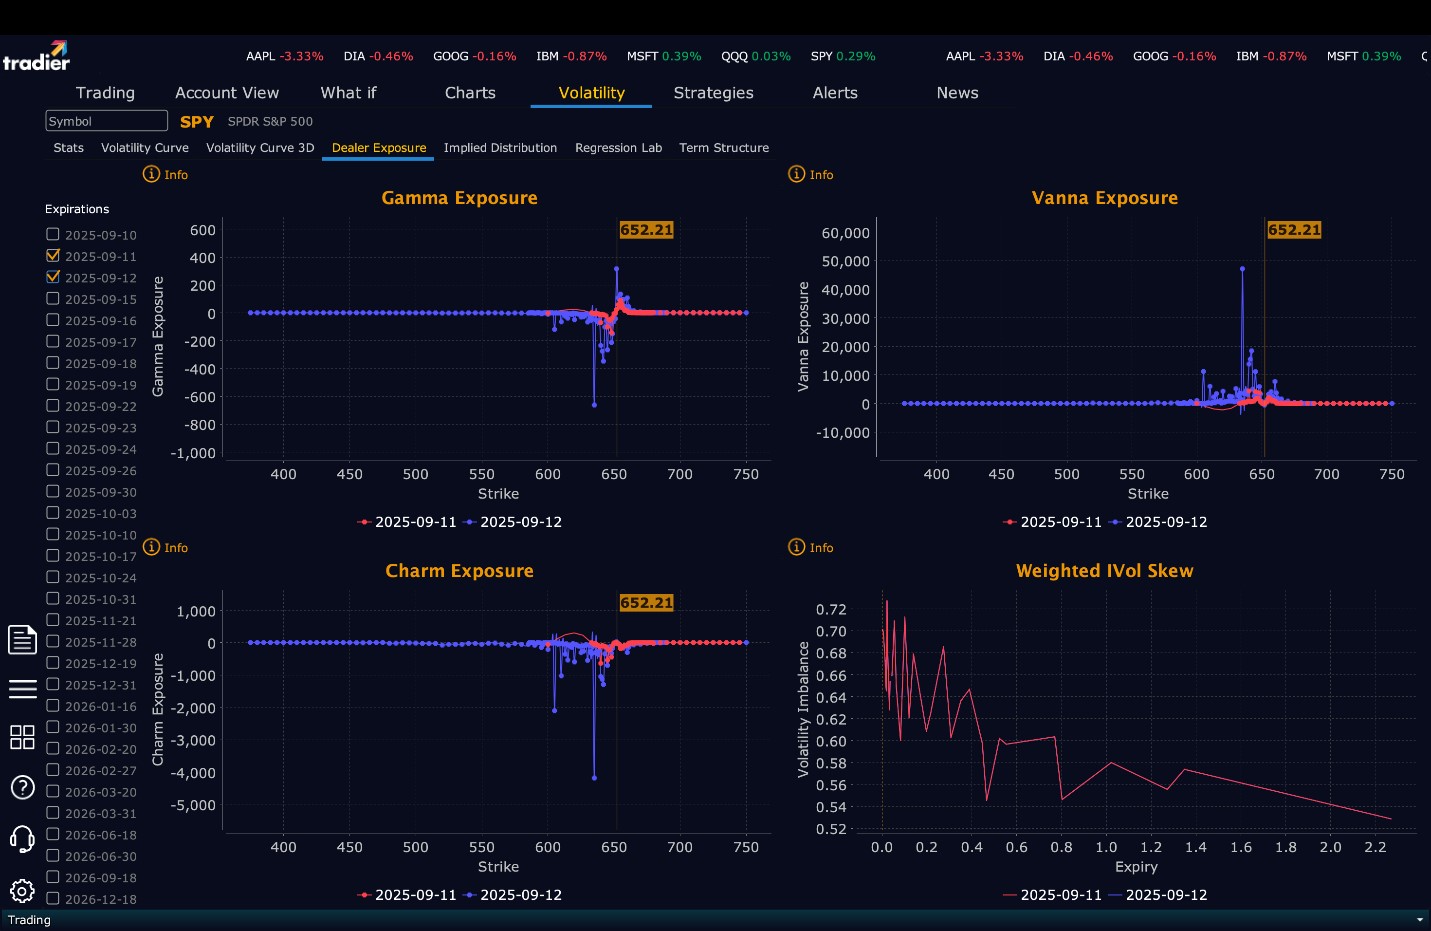
Task: Open the grid layout icon in sidebar
Action: 22,737
